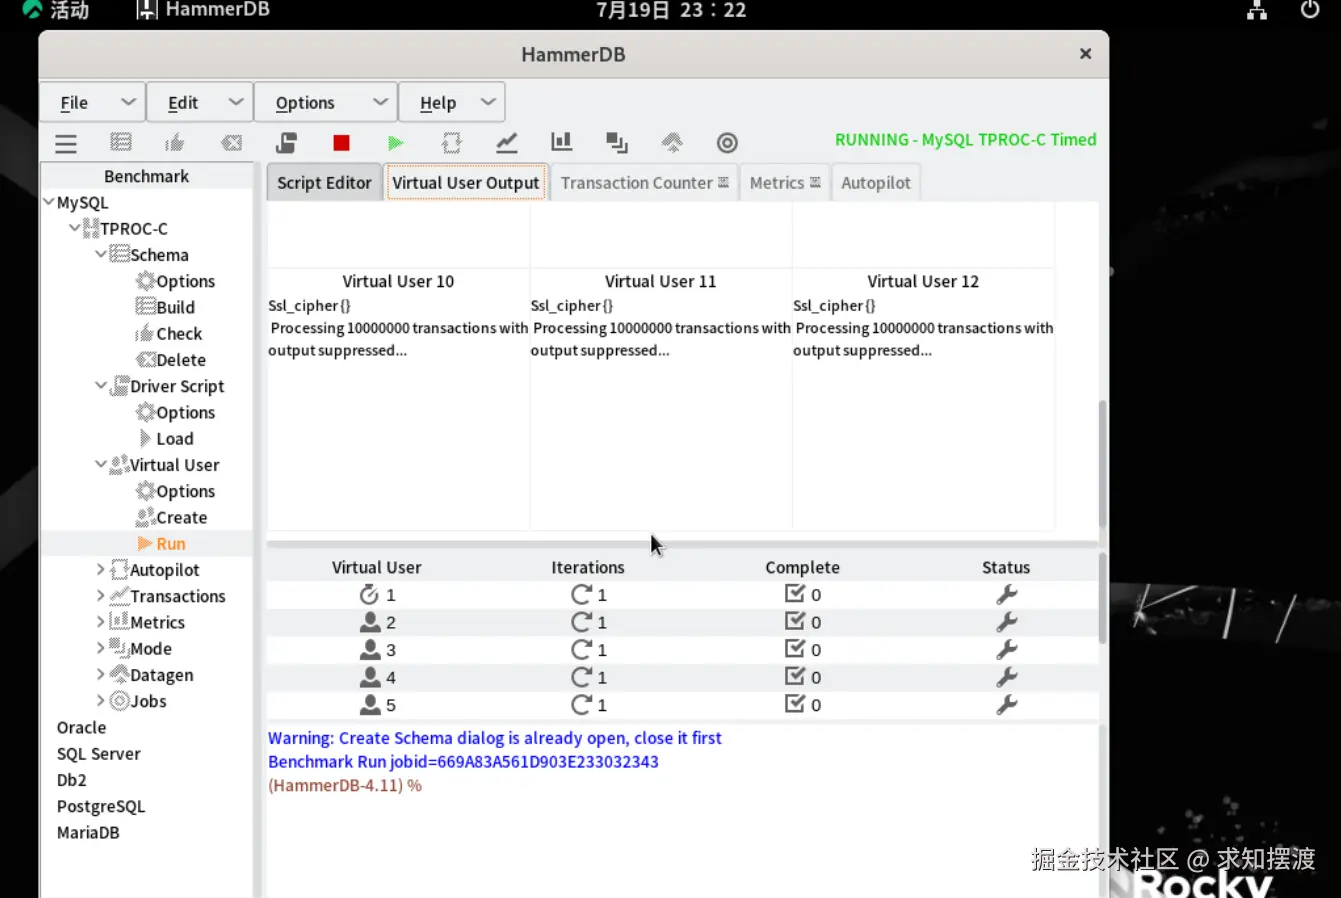Click the Benchmark panel header
The image size is (1341, 898).
point(146,176)
